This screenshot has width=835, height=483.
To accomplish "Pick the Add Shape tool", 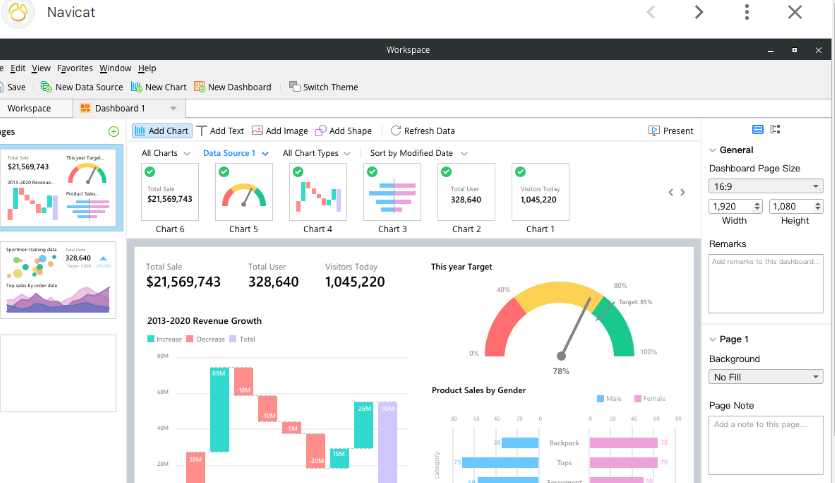I will pyautogui.click(x=343, y=131).
